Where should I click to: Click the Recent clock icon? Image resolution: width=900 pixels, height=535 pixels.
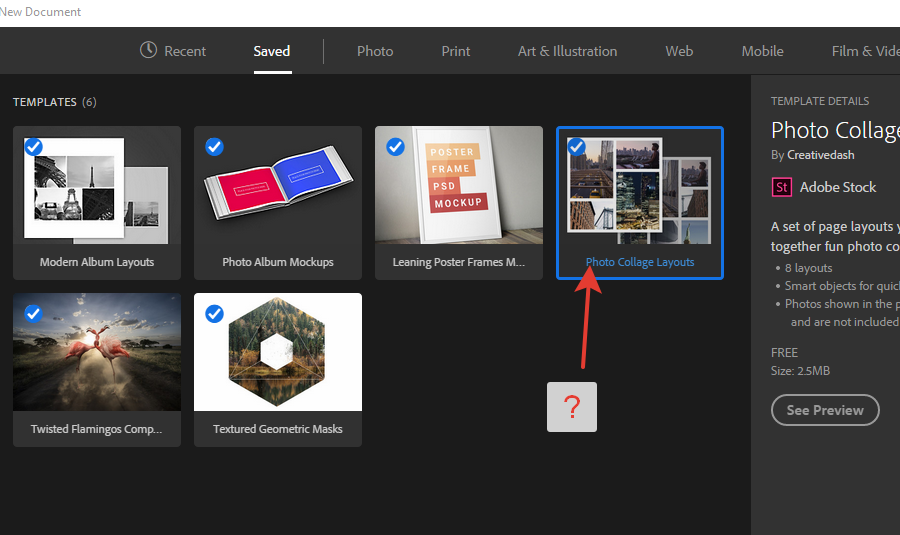pos(148,50)
